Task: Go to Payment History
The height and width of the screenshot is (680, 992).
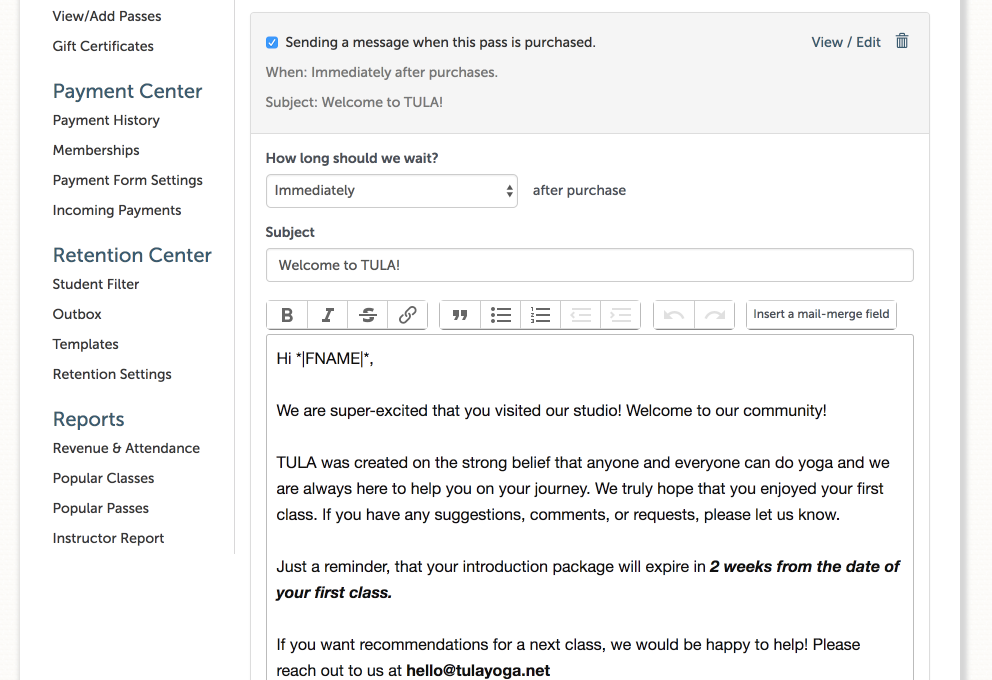Action: [106, 120]
